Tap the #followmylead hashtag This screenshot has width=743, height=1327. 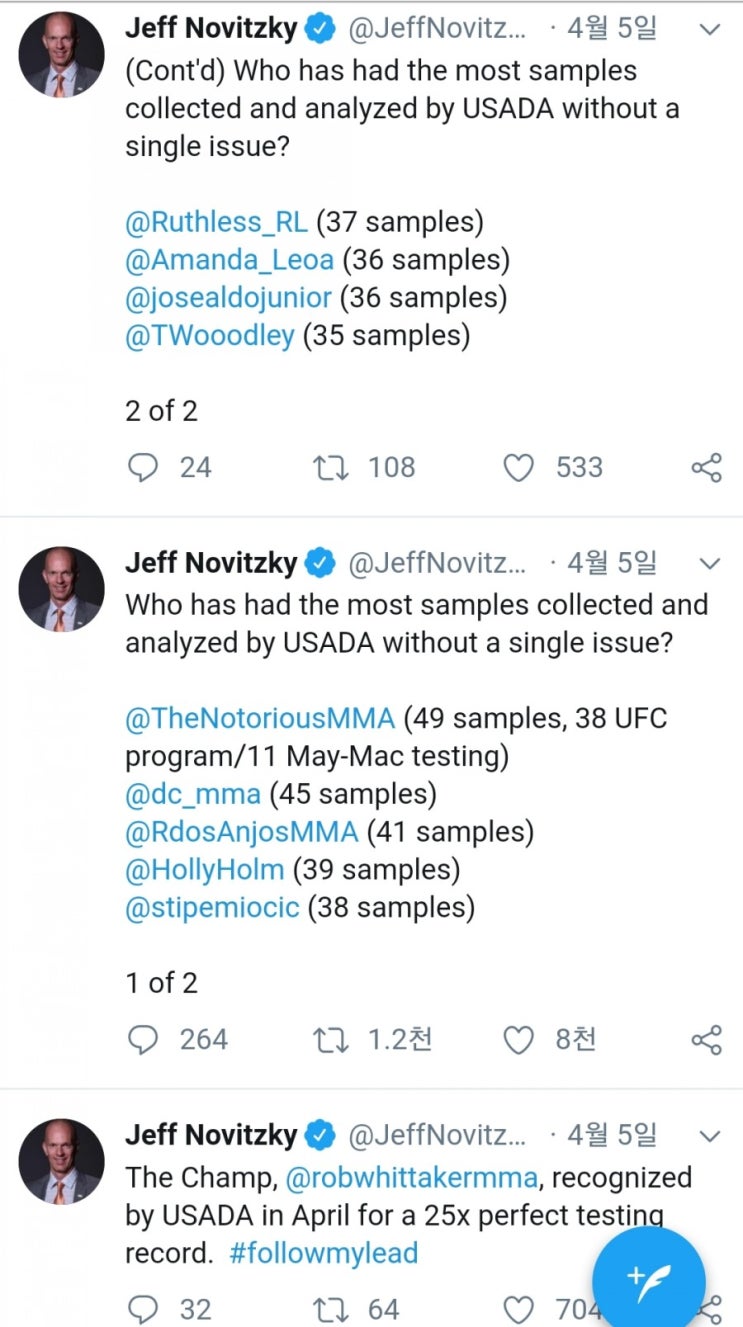(323, 1253)
